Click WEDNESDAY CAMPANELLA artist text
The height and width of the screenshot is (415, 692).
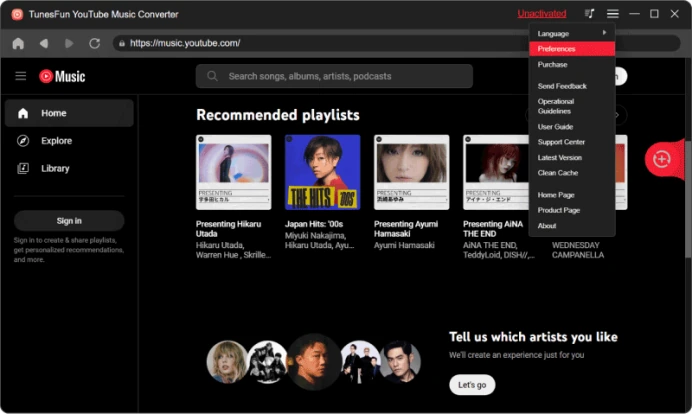(578, 250)
